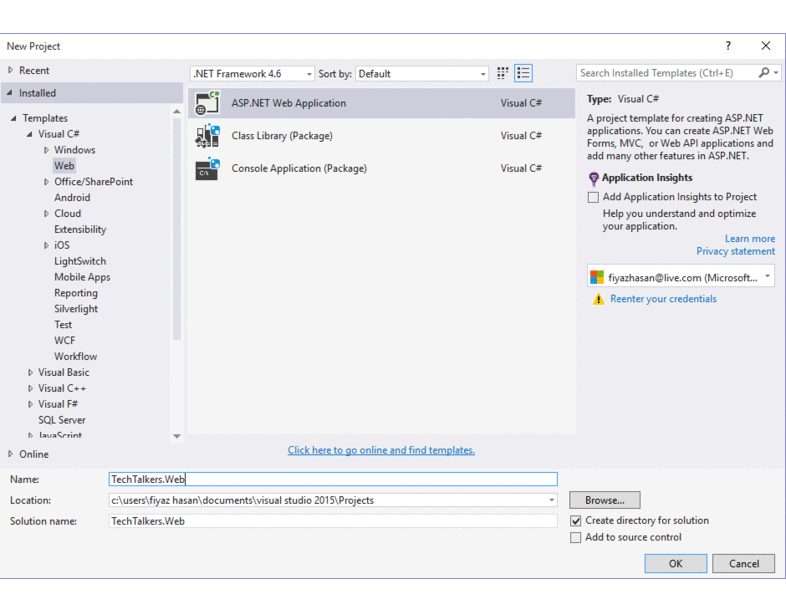Click the search magnifier icon

pos(763,73)
